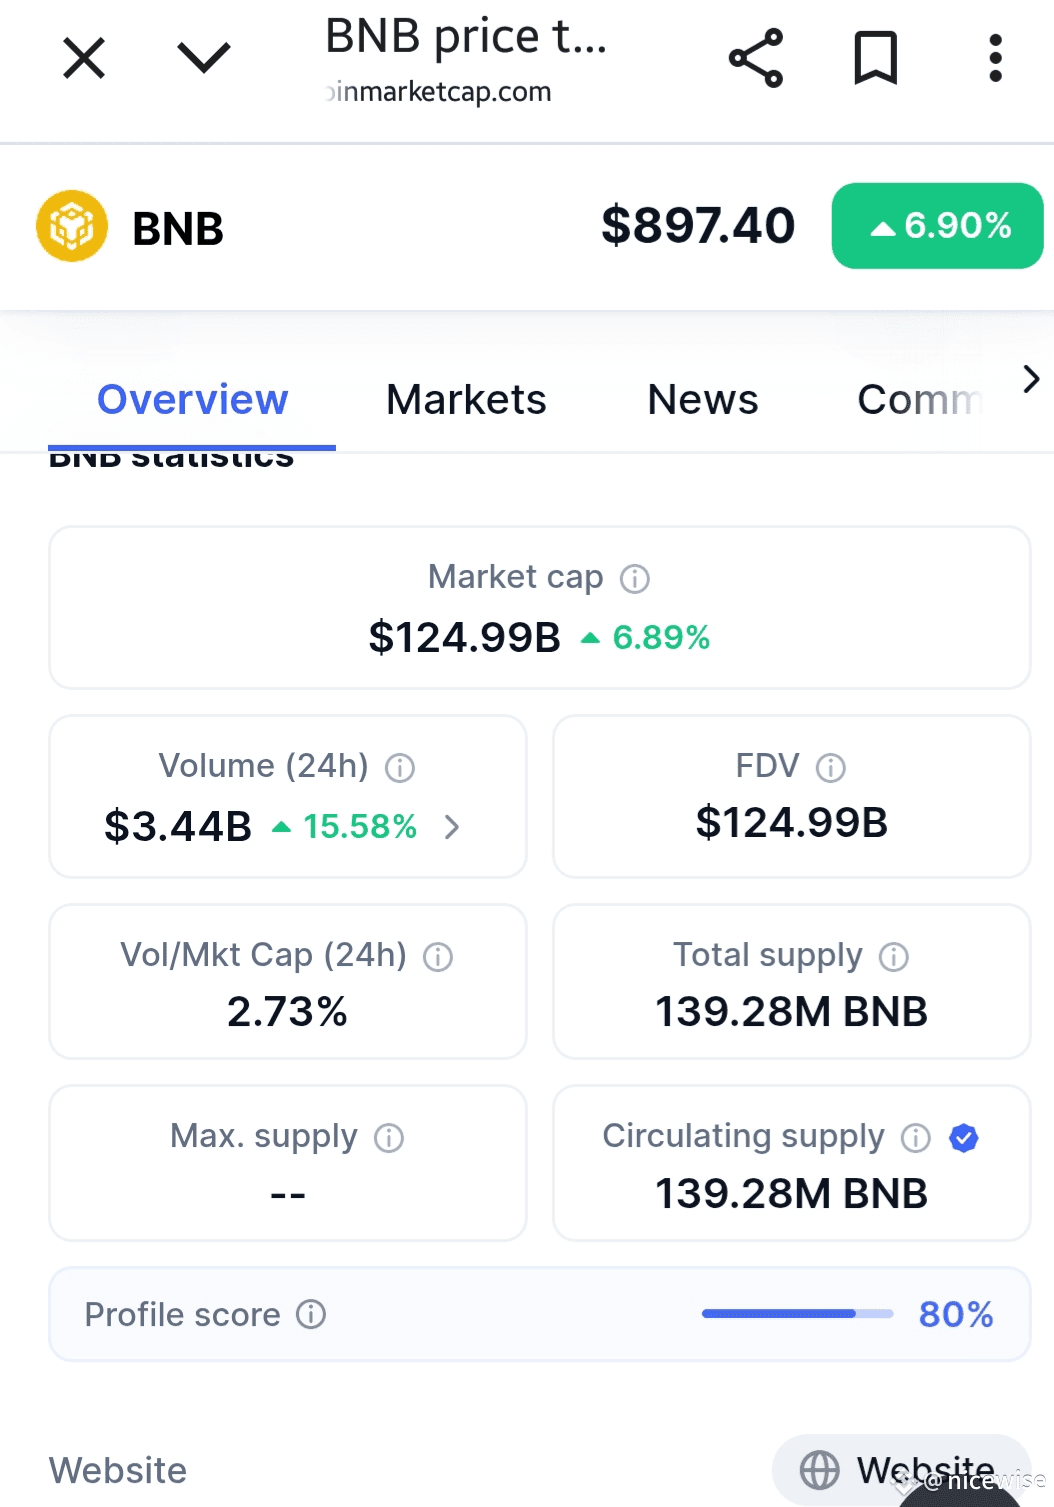Open the News tab
The image size is (1054, 1507).
pyautogui.click(x=703, y=400)
